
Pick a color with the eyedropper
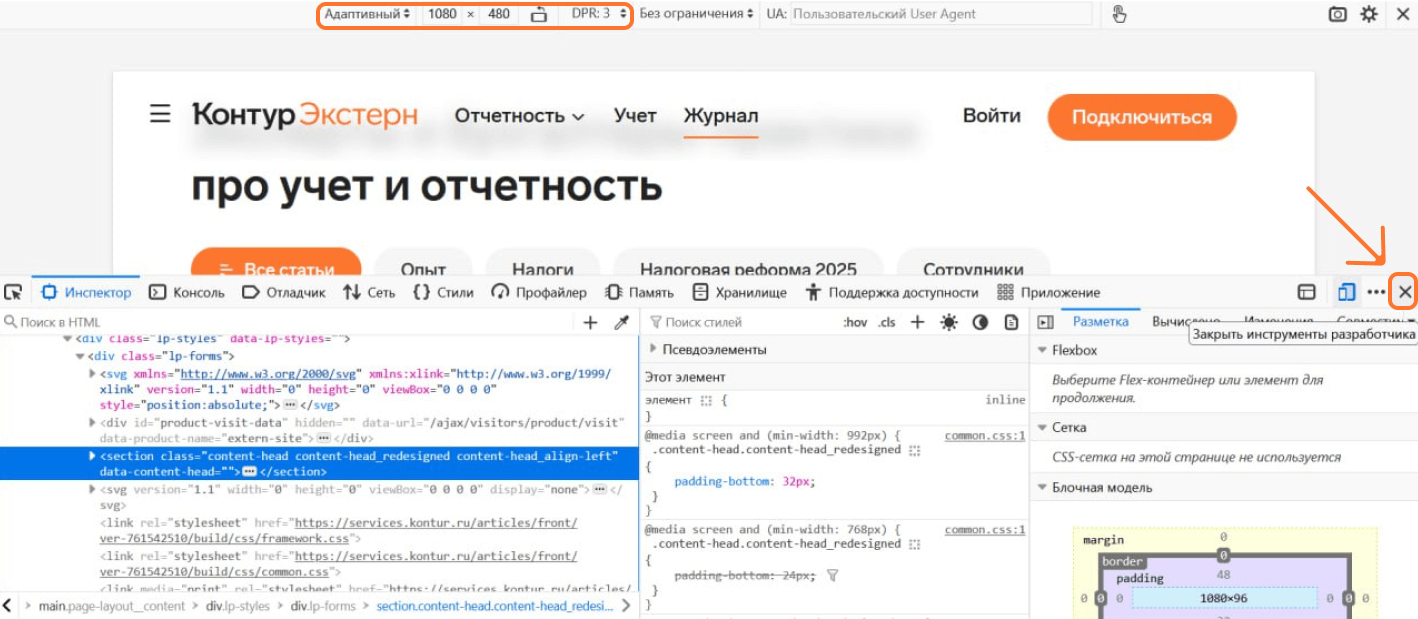click(x=621, y=322)
